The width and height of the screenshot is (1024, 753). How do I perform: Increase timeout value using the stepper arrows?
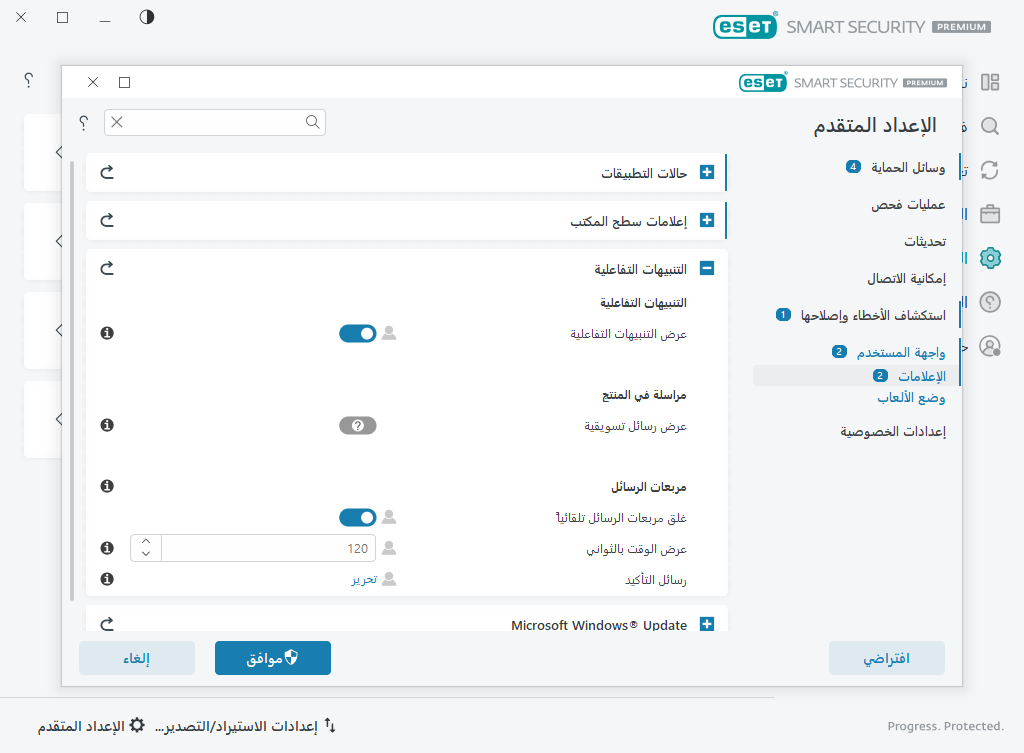(x=145, y=542)
